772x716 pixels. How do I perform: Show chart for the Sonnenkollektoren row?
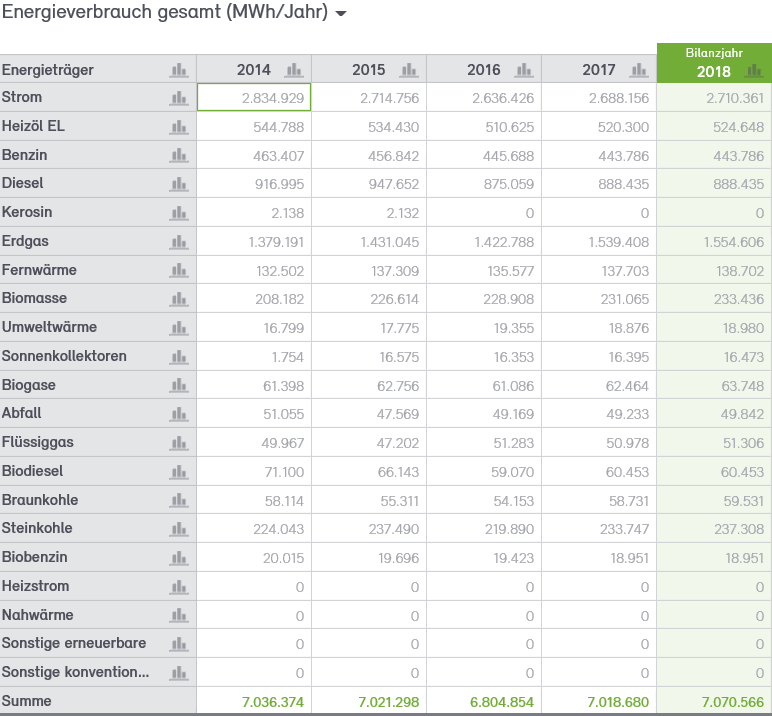179,357
